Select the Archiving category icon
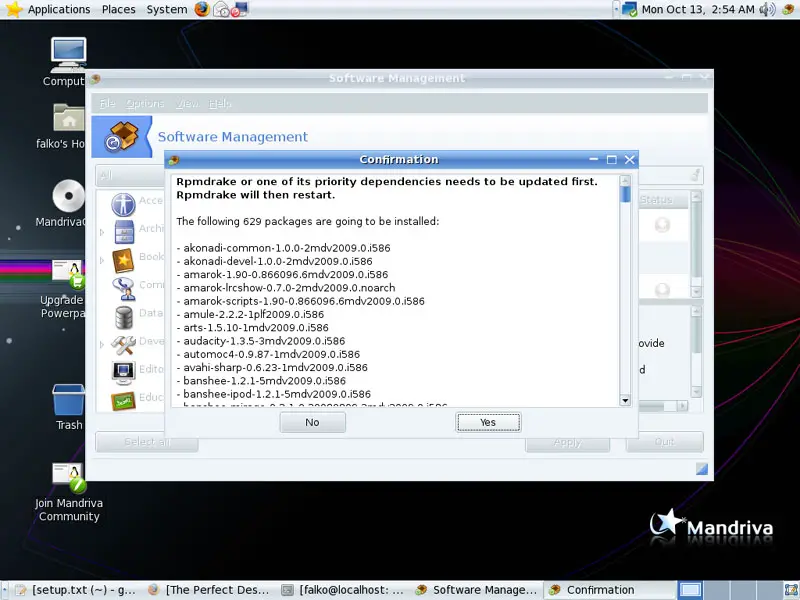Viewport: 800px width, 600px height. coord(124,232)
